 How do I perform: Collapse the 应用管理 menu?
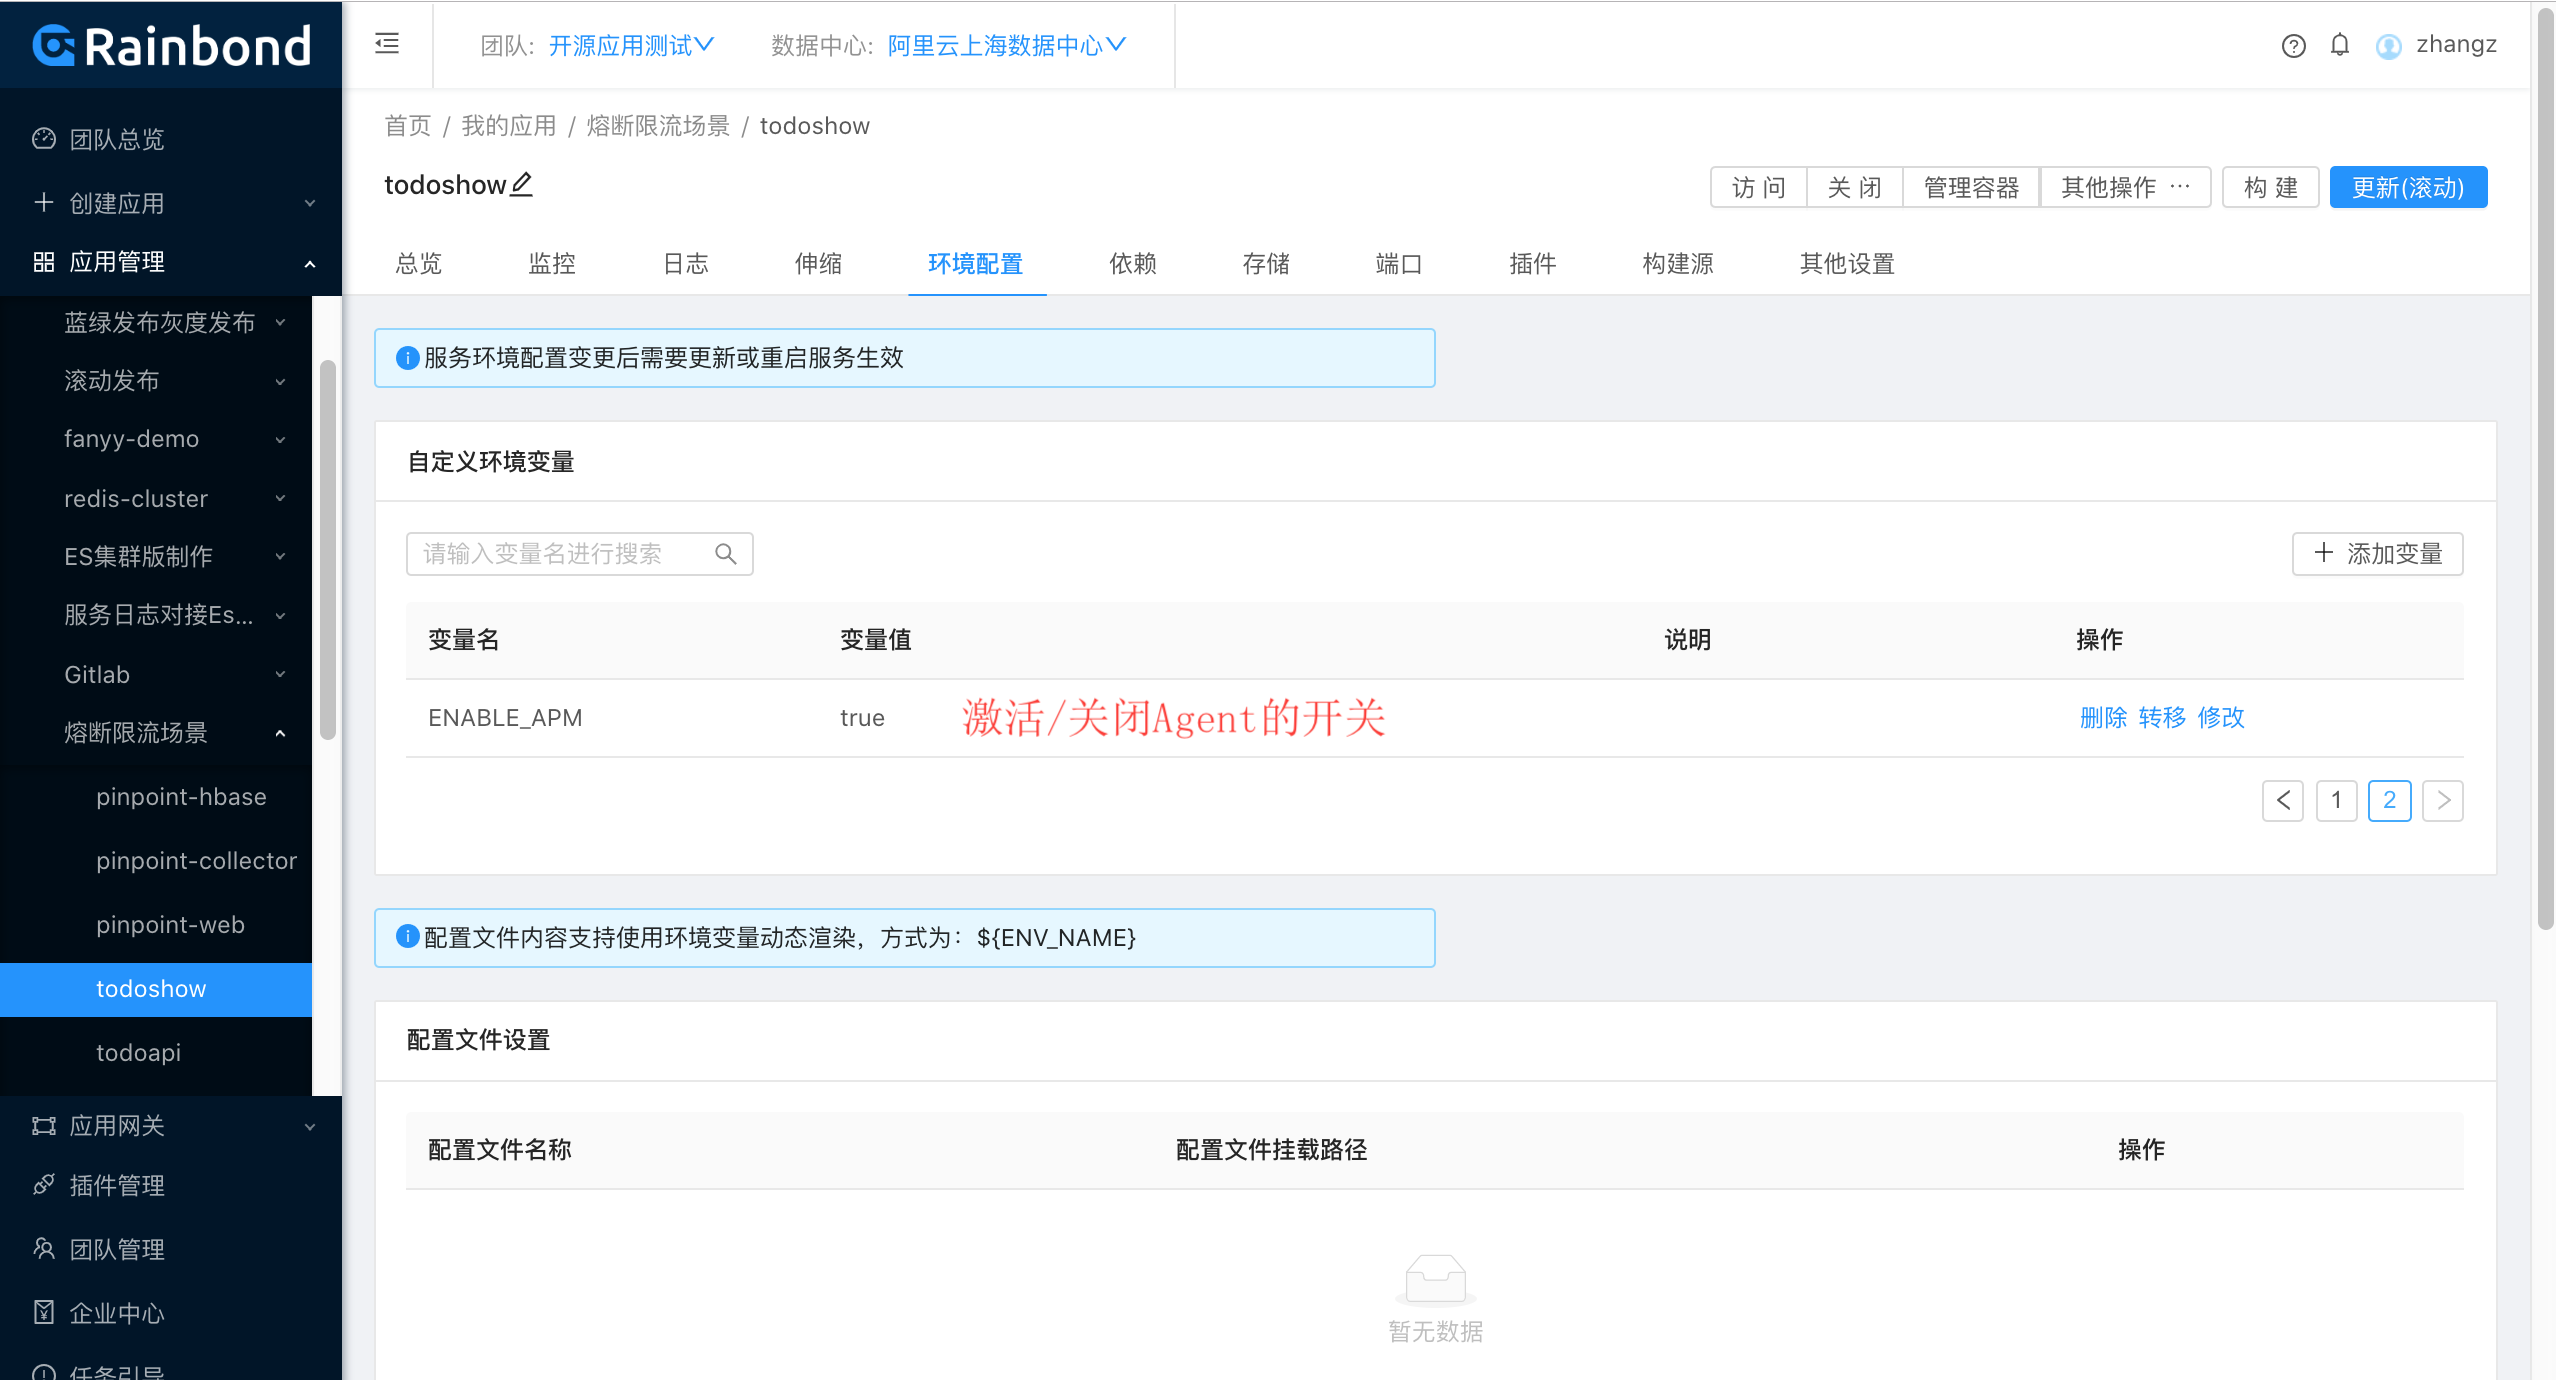pyautogui.click(x=310, y=263)
